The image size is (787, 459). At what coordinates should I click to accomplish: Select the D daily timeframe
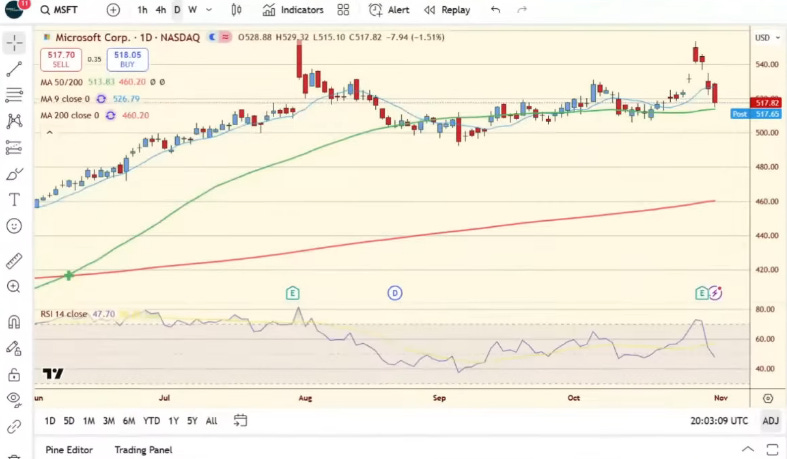pyautogui.click(x=177, y=10)
